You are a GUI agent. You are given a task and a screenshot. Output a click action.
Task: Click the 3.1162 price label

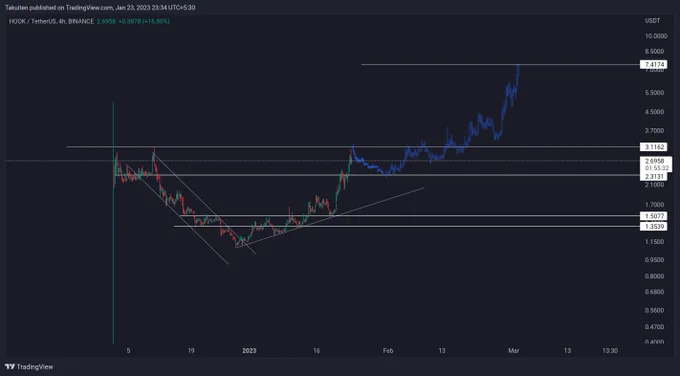tap(654, 147)
